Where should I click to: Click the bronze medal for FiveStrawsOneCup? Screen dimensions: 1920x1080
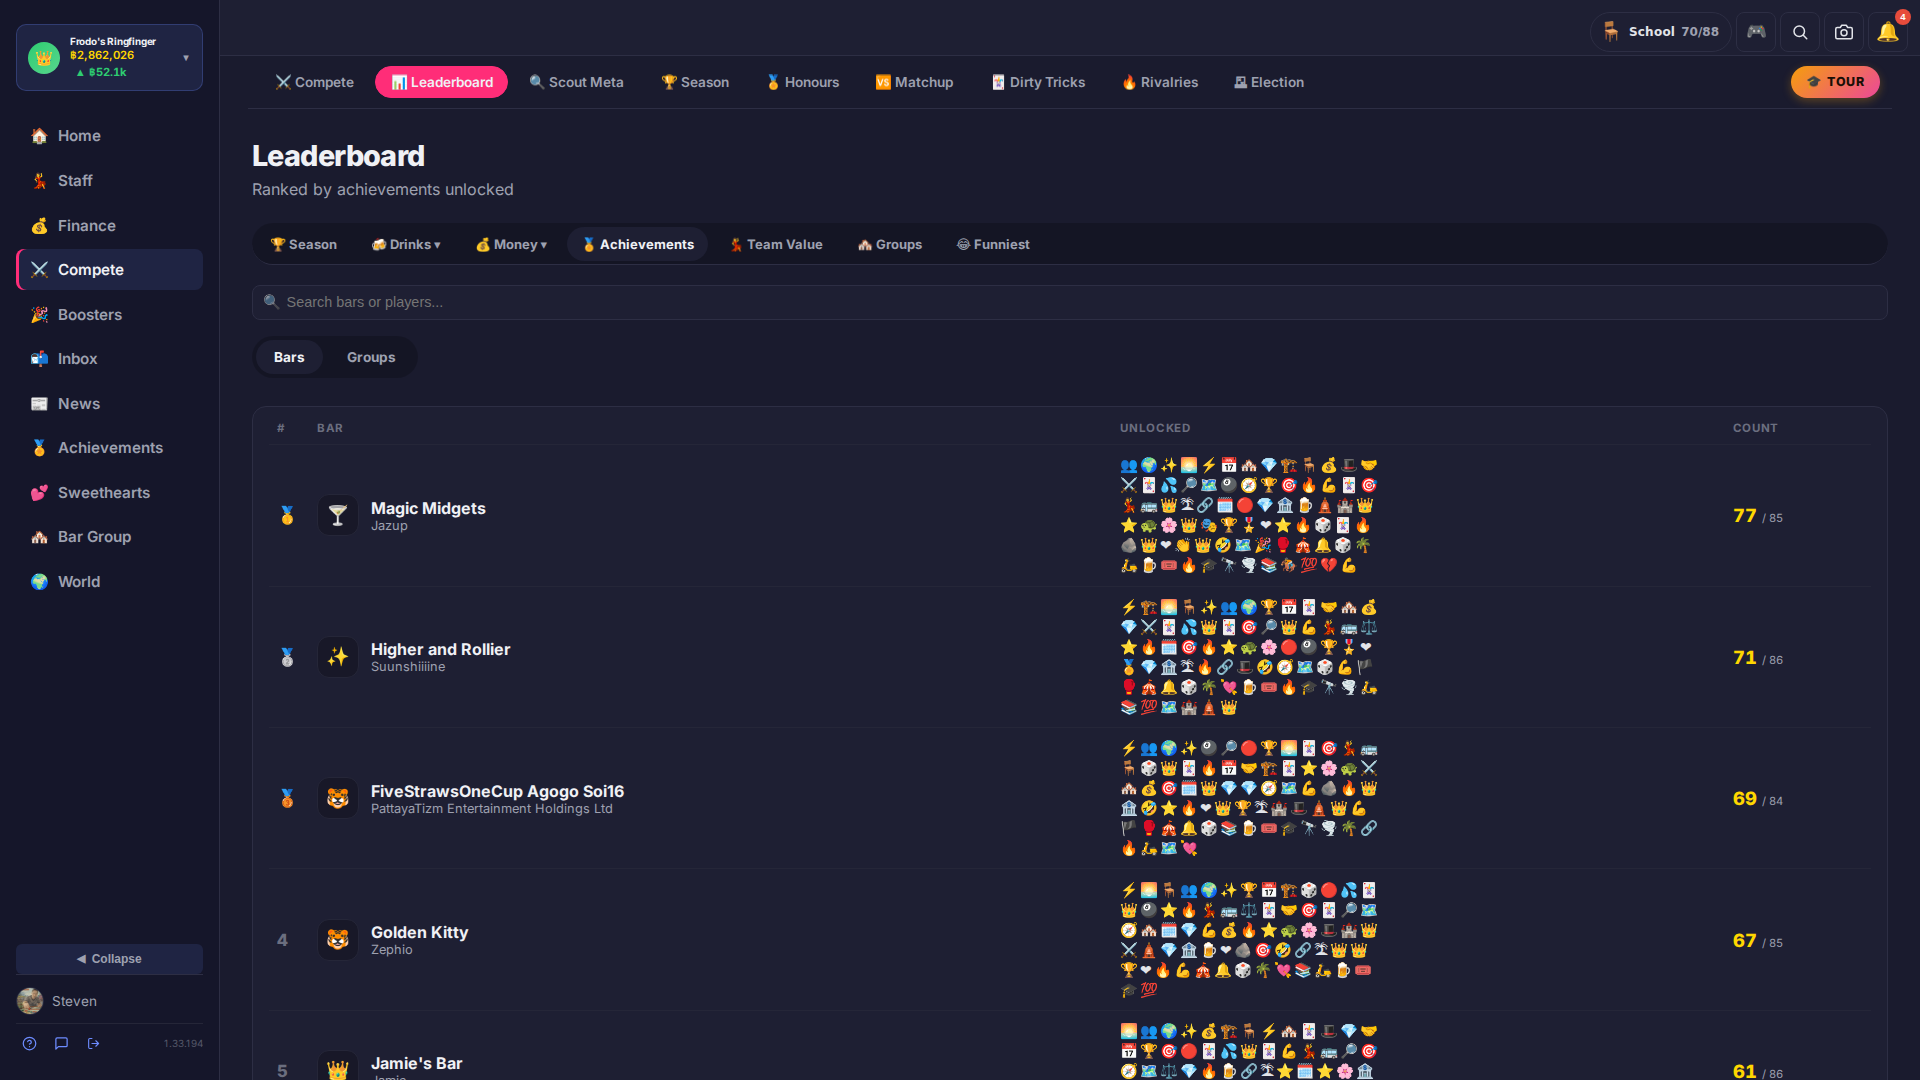click(x=287, y=799)
